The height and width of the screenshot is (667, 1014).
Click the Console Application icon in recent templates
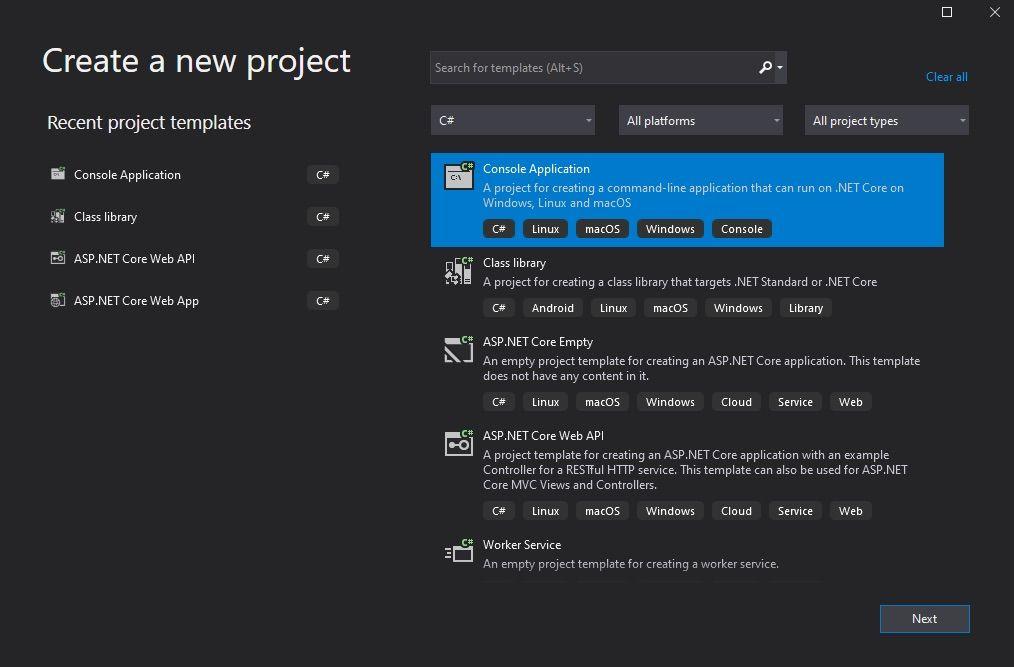click(57, 174)
